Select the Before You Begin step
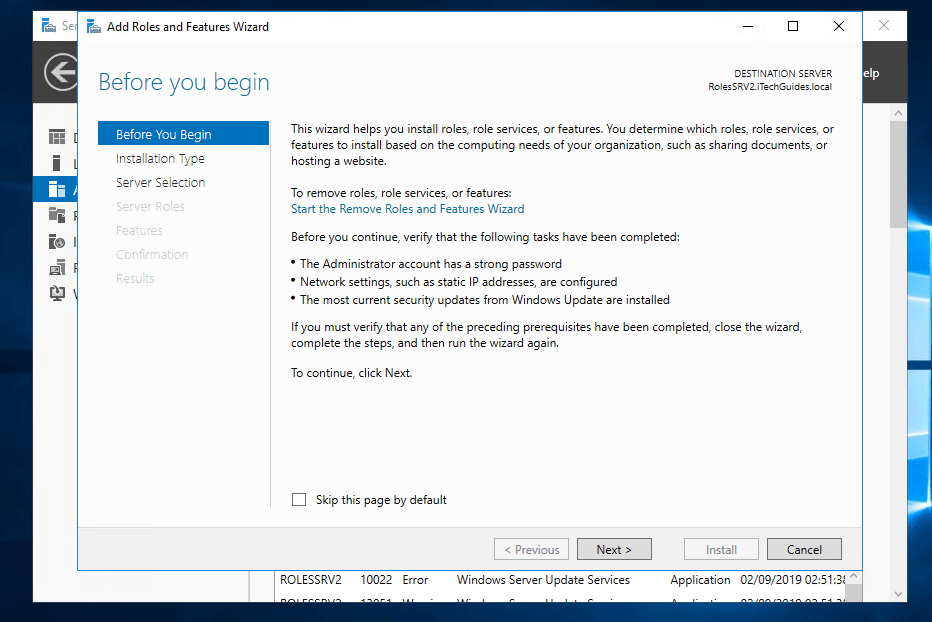 pyautogui.click(x=162, y=132)
